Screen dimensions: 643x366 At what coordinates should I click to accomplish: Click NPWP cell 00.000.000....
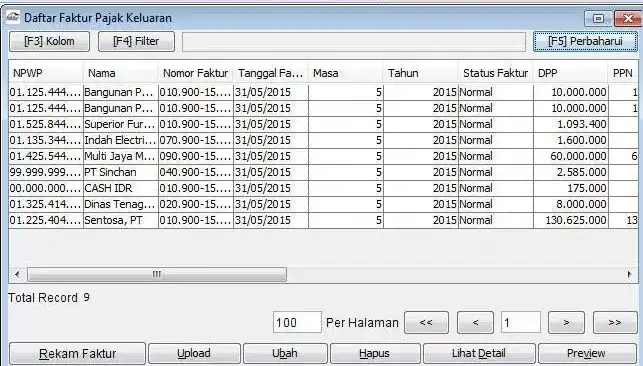click(46, 188)
